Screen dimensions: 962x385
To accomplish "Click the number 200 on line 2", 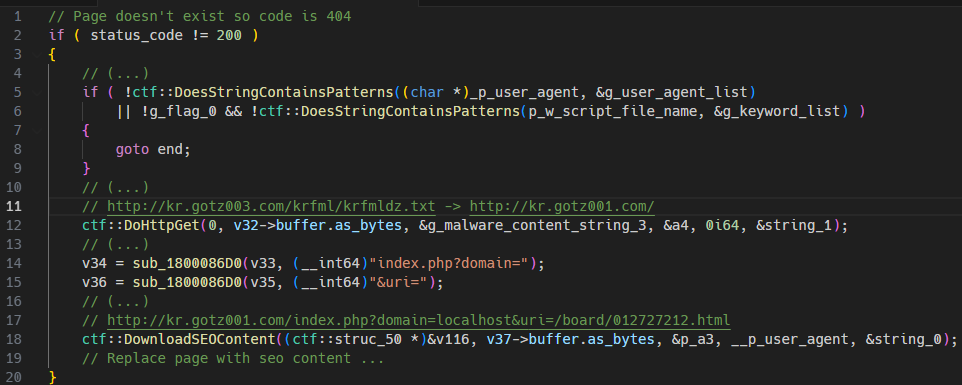I will coord(229,36).
